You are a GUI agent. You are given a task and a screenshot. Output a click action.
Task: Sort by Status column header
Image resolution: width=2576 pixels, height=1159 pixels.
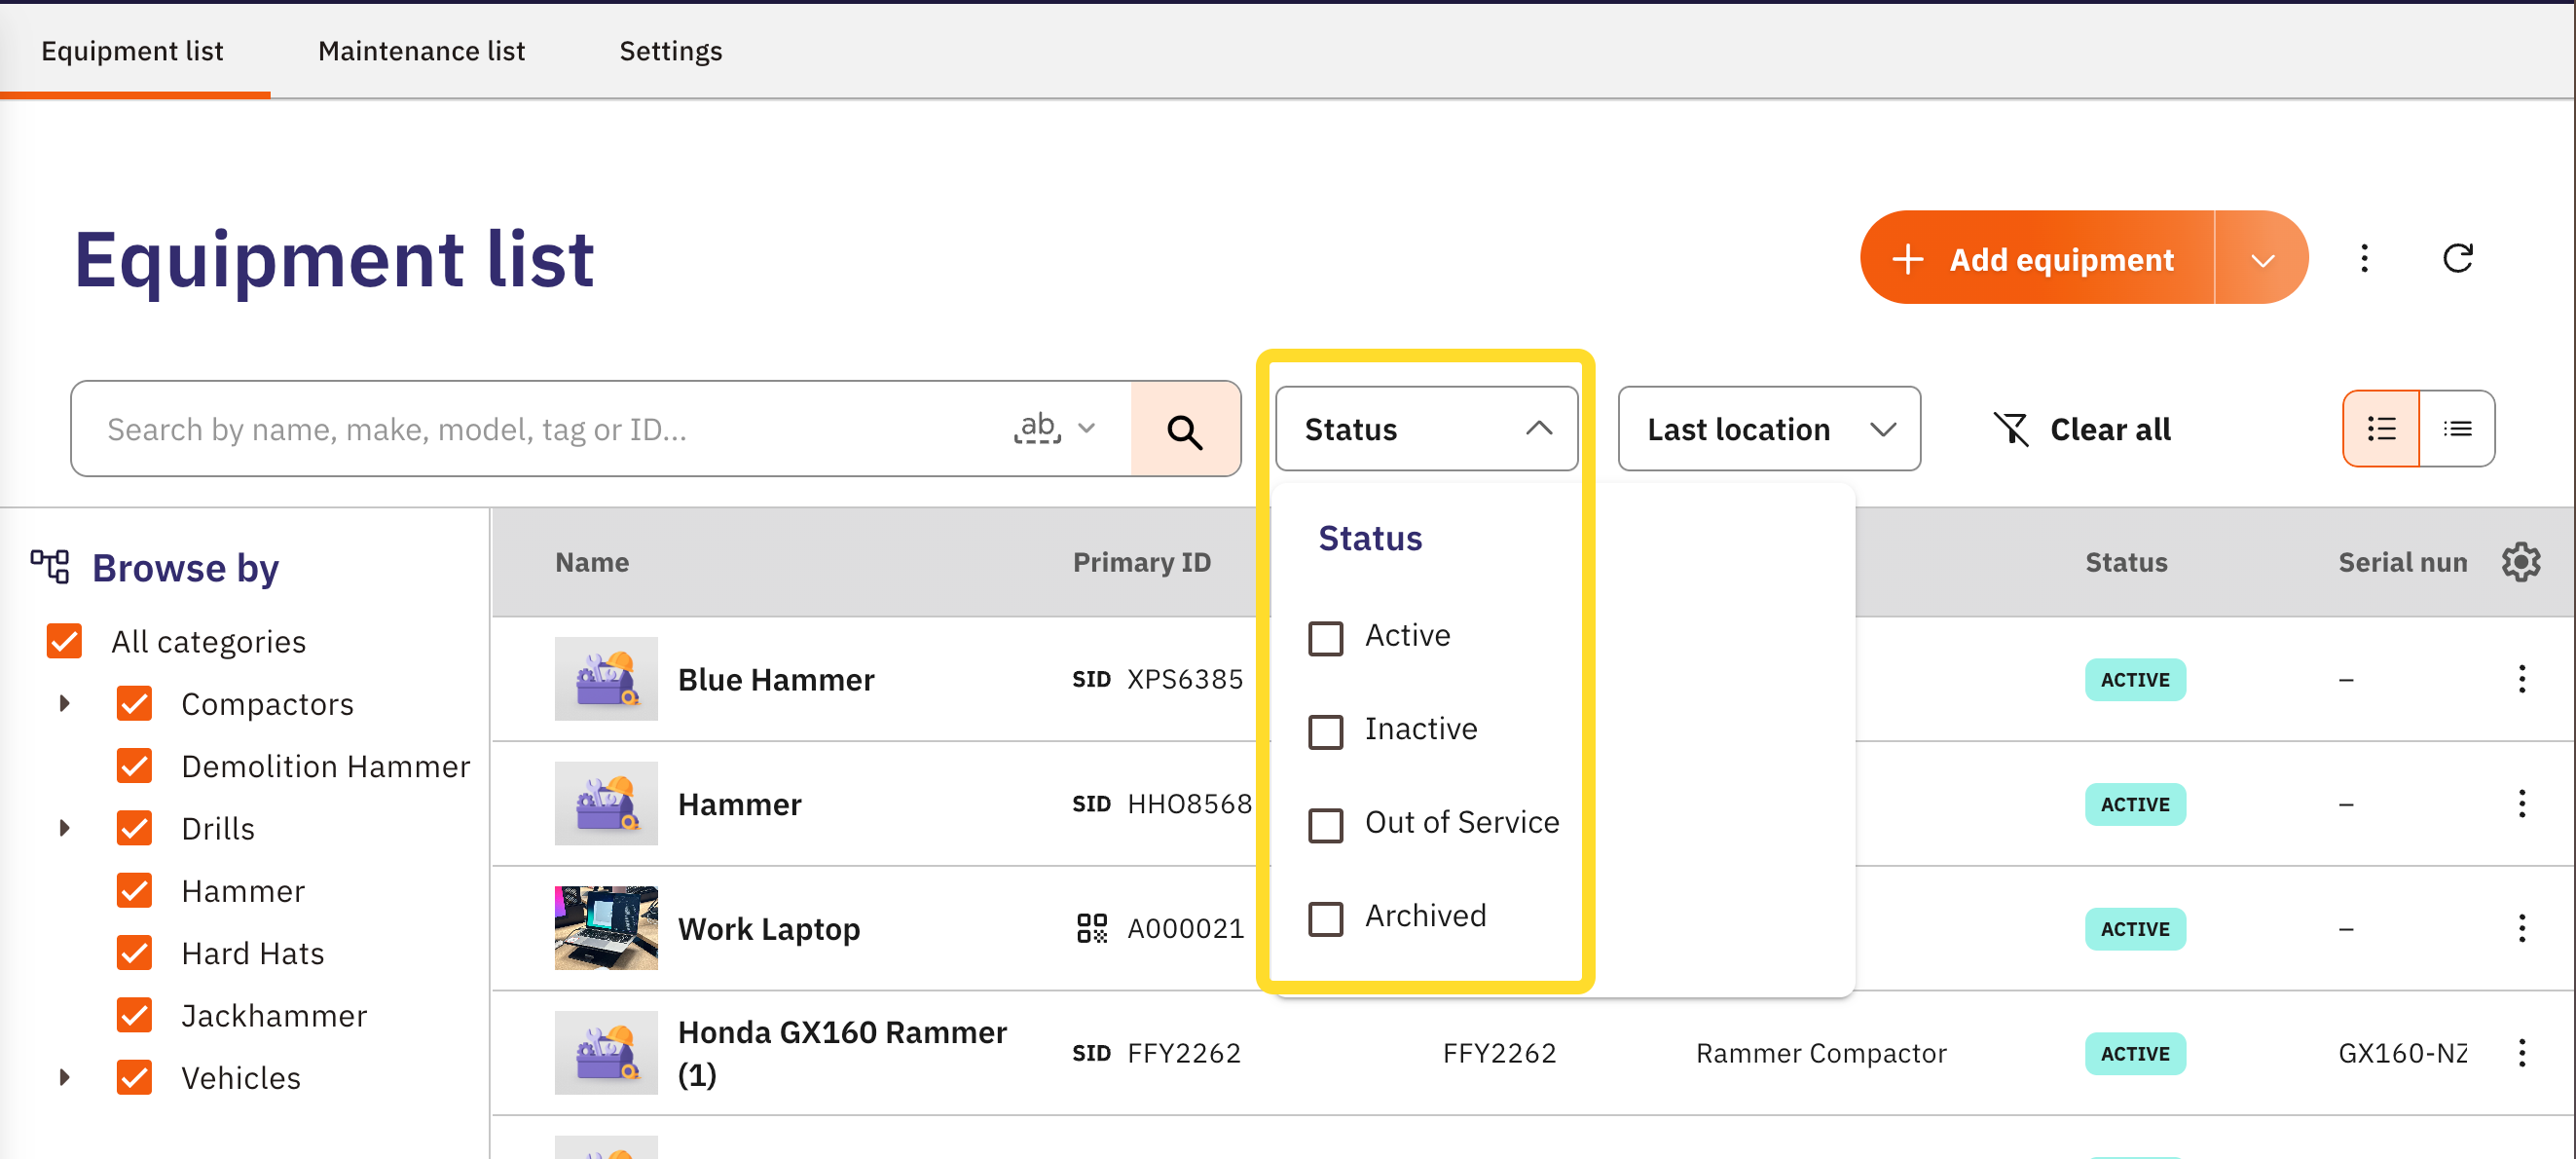click(x=2126, y=563)
